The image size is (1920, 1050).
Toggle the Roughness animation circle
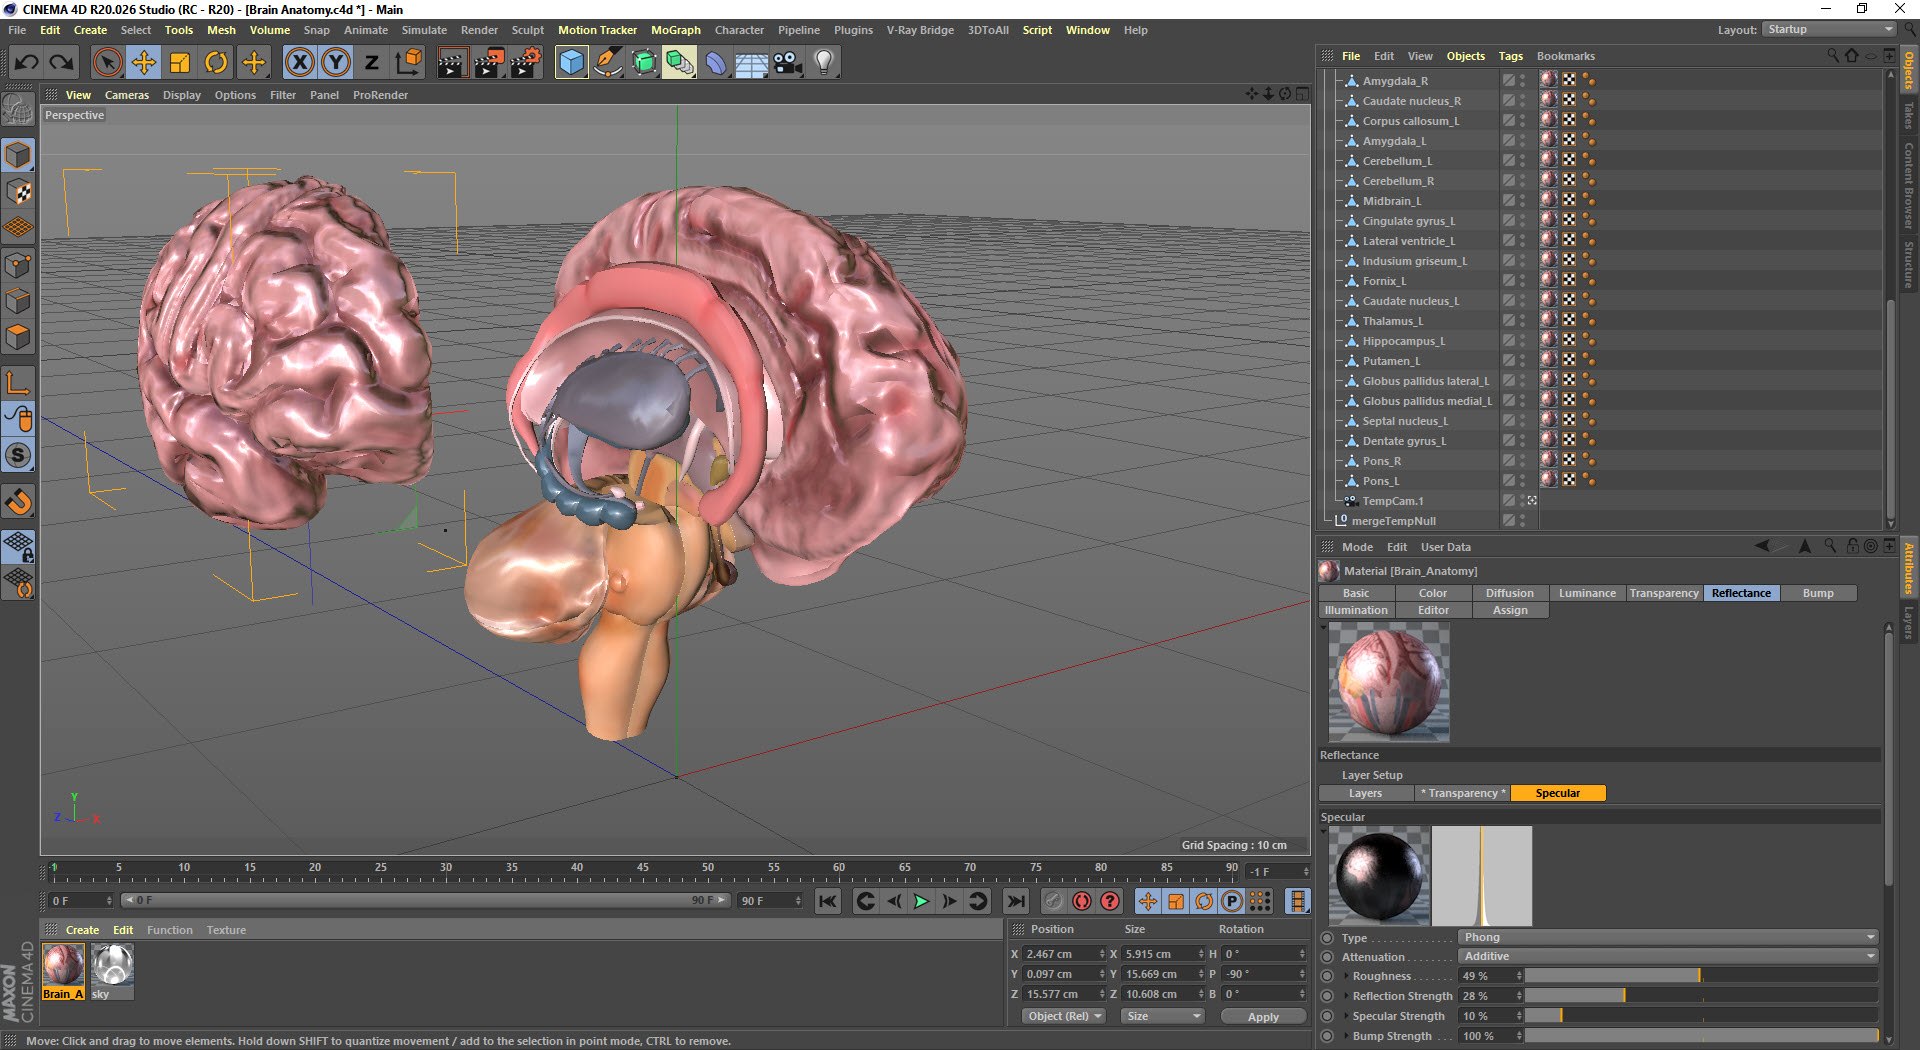pos(1327,976)
